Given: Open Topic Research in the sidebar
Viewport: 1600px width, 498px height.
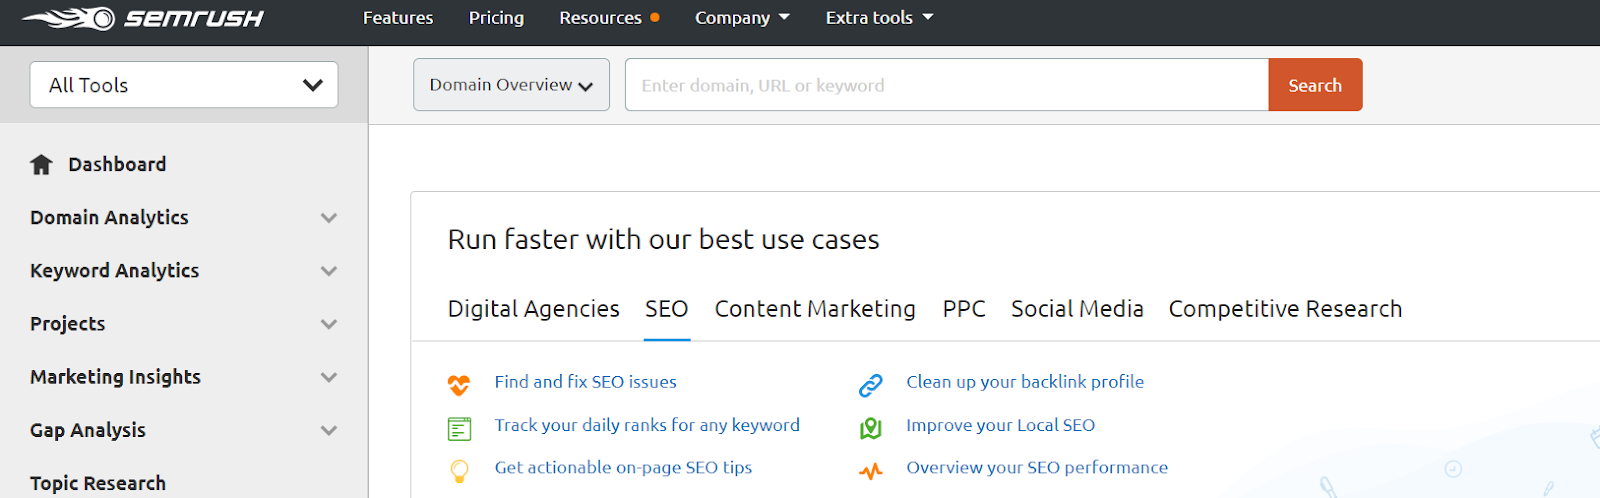Looking at the screenshot, I should tap(98, 483).
